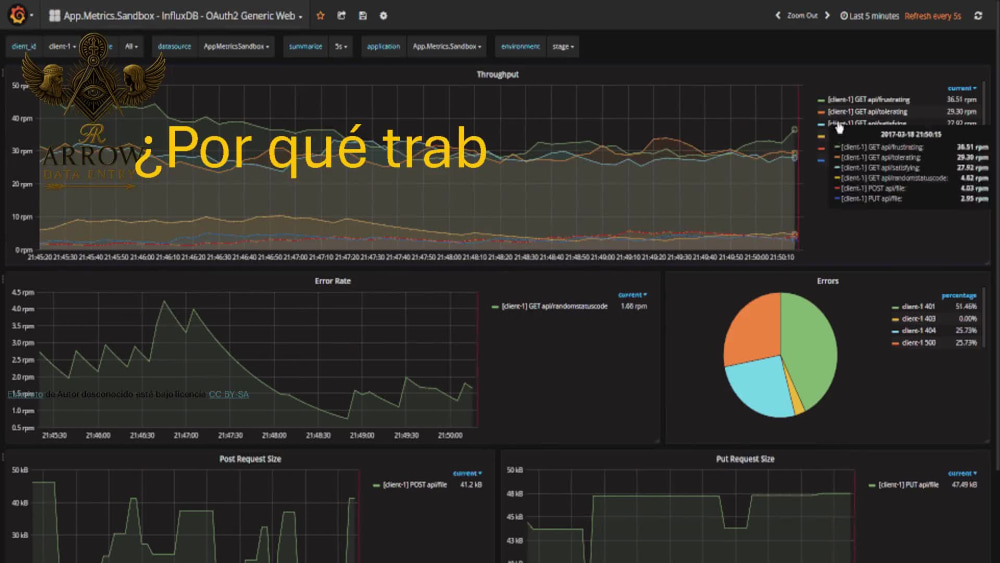The height and width of the screenshot is (563, 1000).
Task: Click the dashboard grid icon beside title
Action: coord(55,15)
